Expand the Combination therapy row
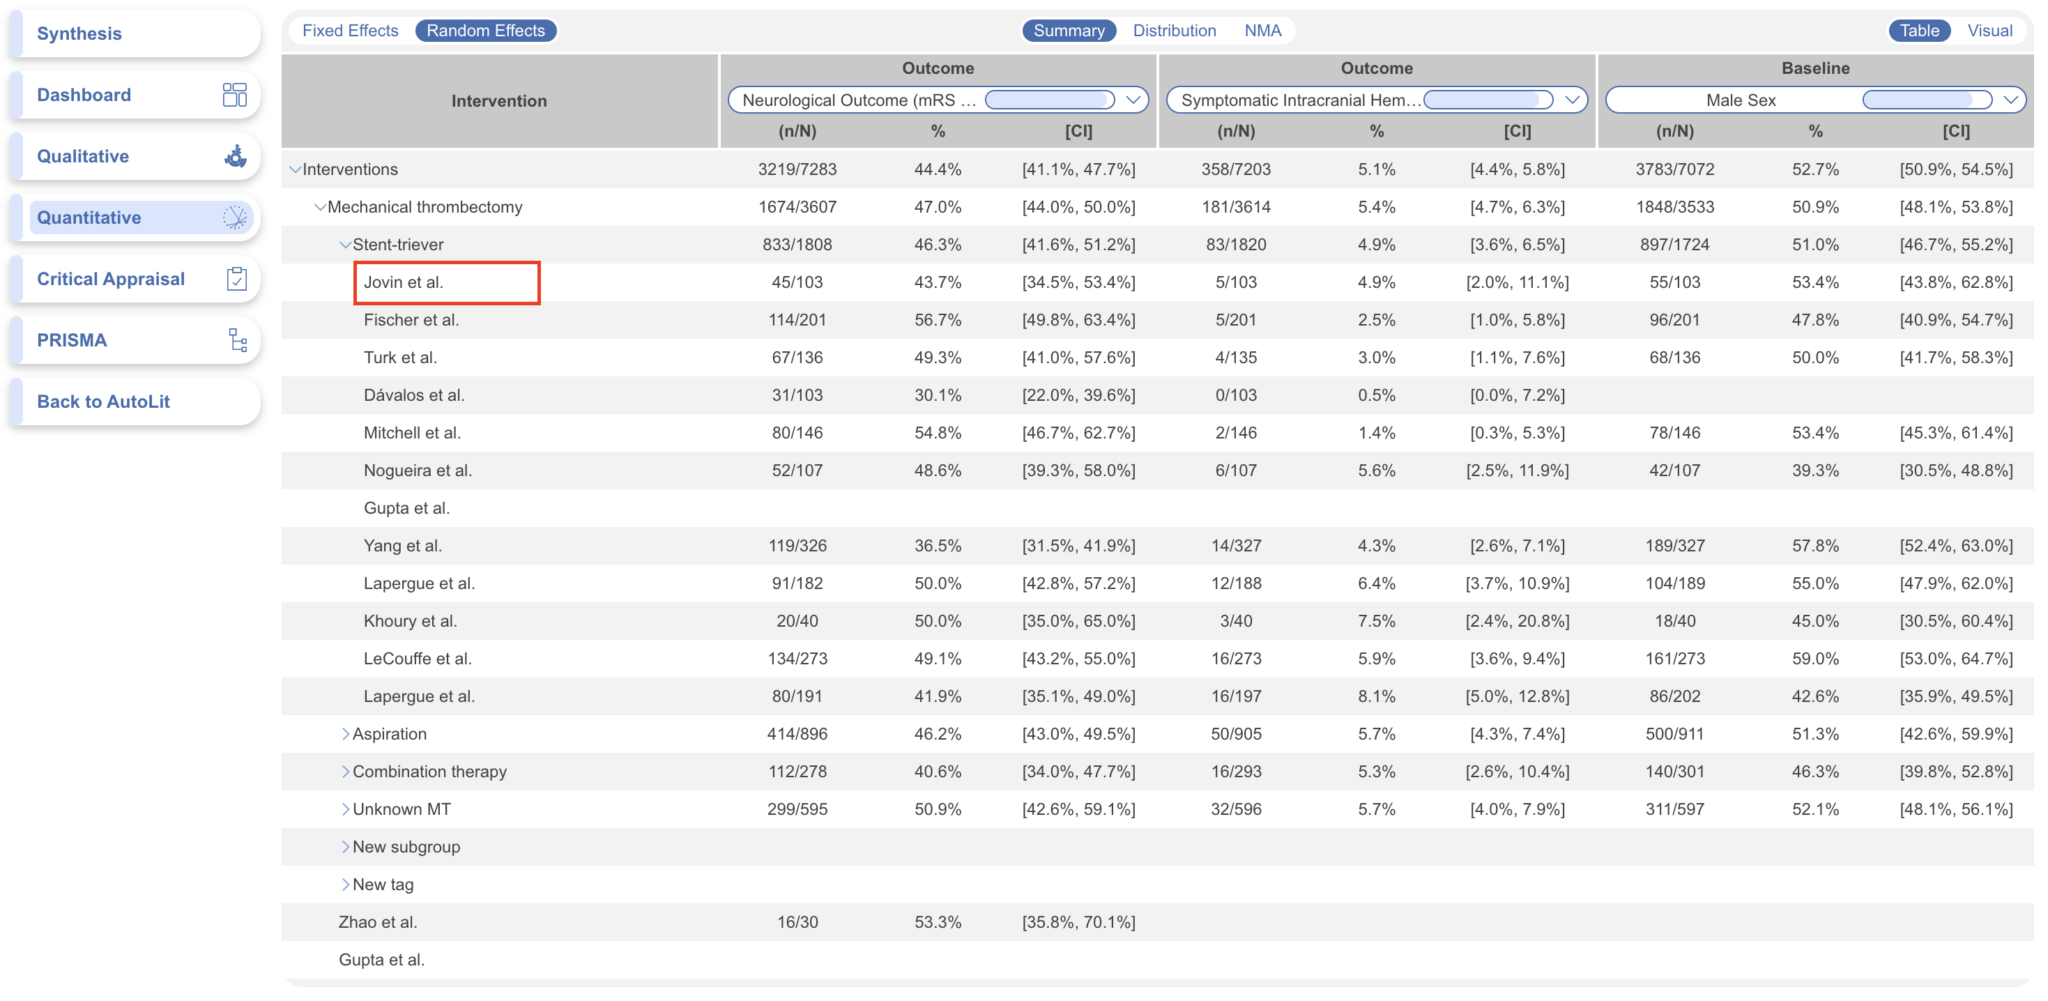The image size is (2048, 1001). click(x=346, y=772)
